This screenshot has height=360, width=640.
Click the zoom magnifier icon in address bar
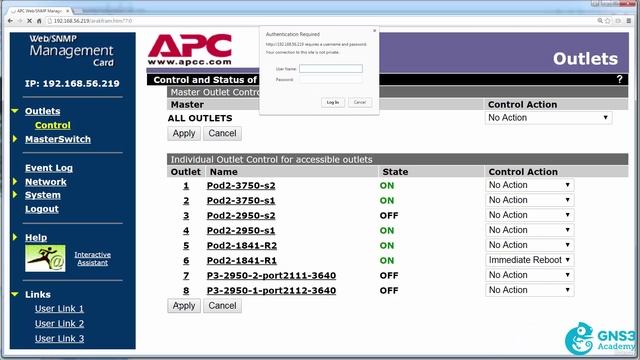[x=600, y=21]
